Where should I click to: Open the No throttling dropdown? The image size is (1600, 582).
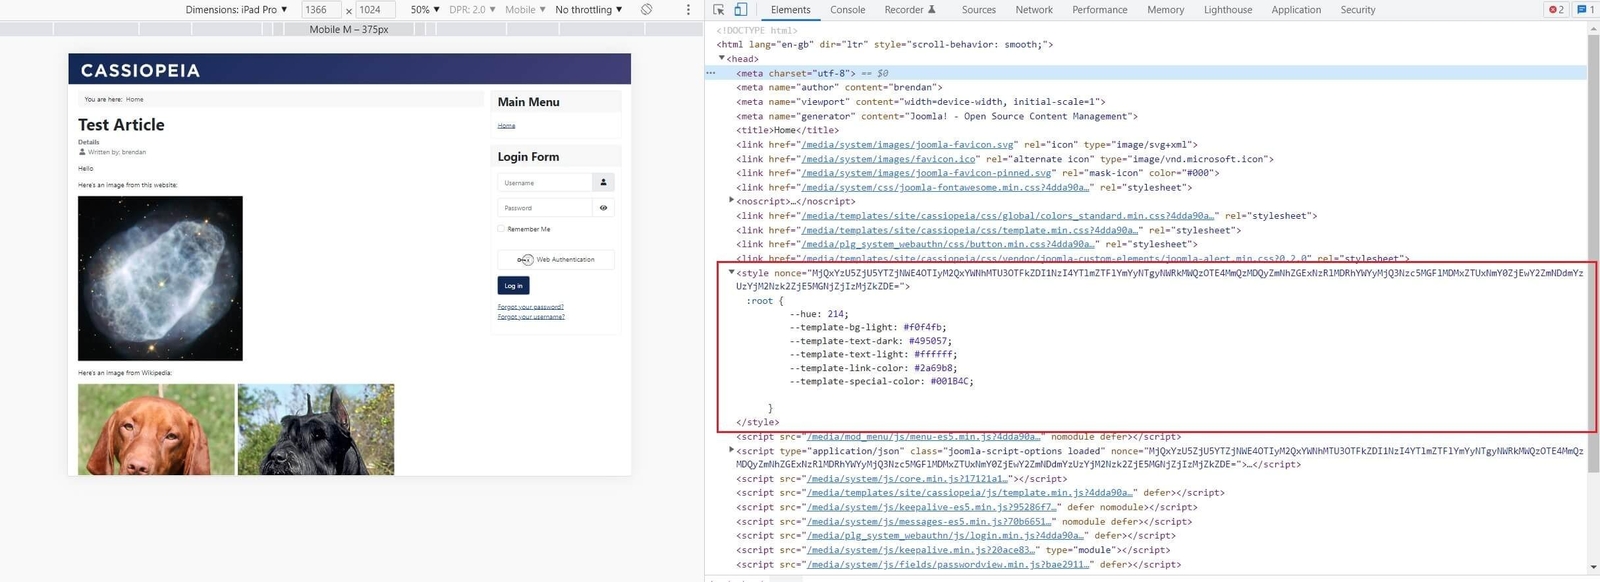tap(589, 10)
